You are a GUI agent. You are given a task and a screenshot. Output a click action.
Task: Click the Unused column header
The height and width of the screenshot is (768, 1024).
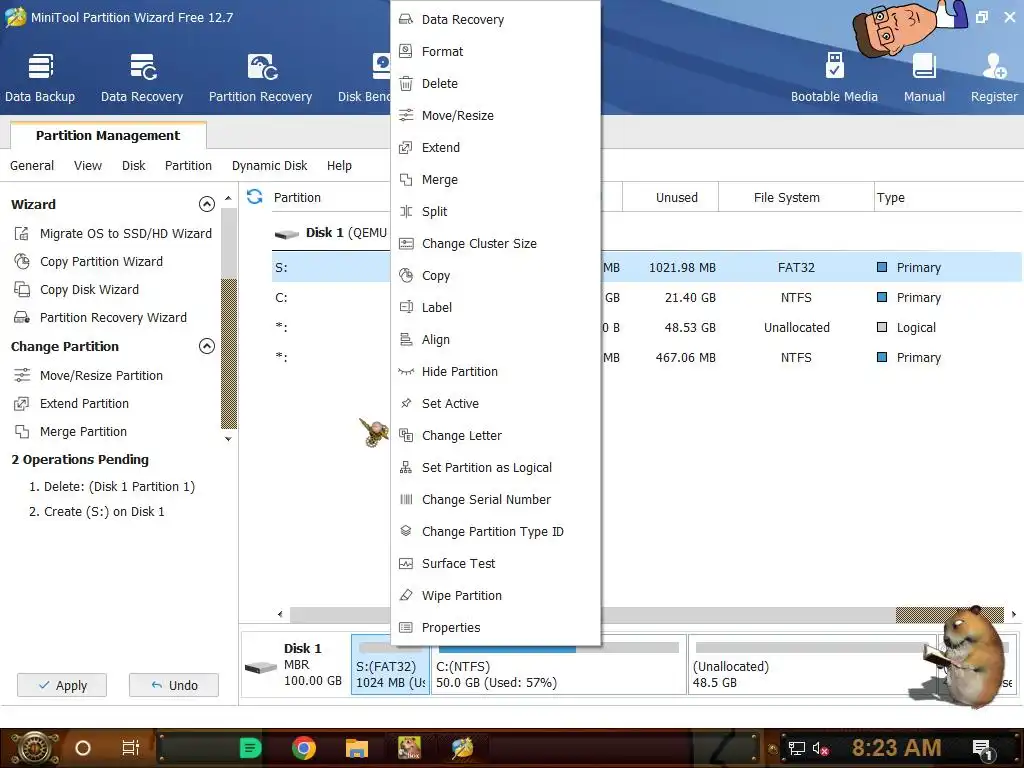[671, 197]
